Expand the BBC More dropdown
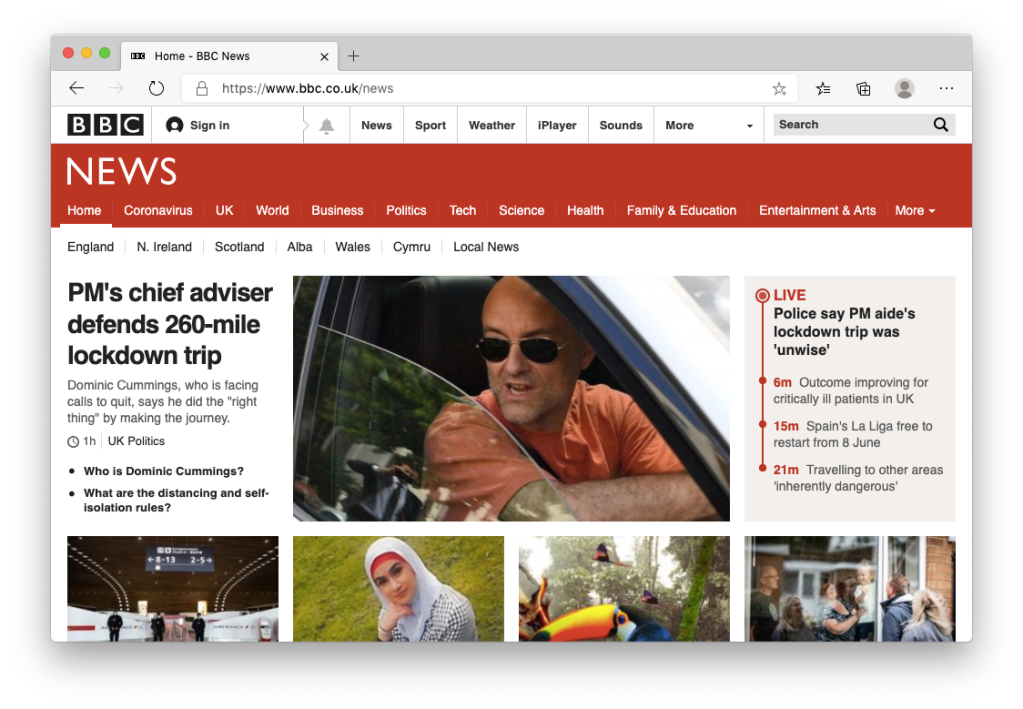 pos(709,126)
